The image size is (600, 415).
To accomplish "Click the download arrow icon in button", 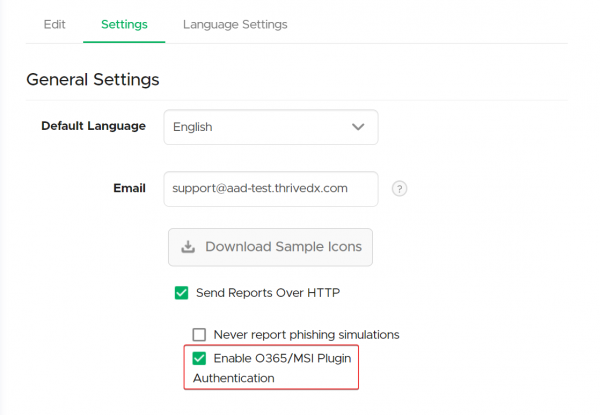I will click(188, 247).
